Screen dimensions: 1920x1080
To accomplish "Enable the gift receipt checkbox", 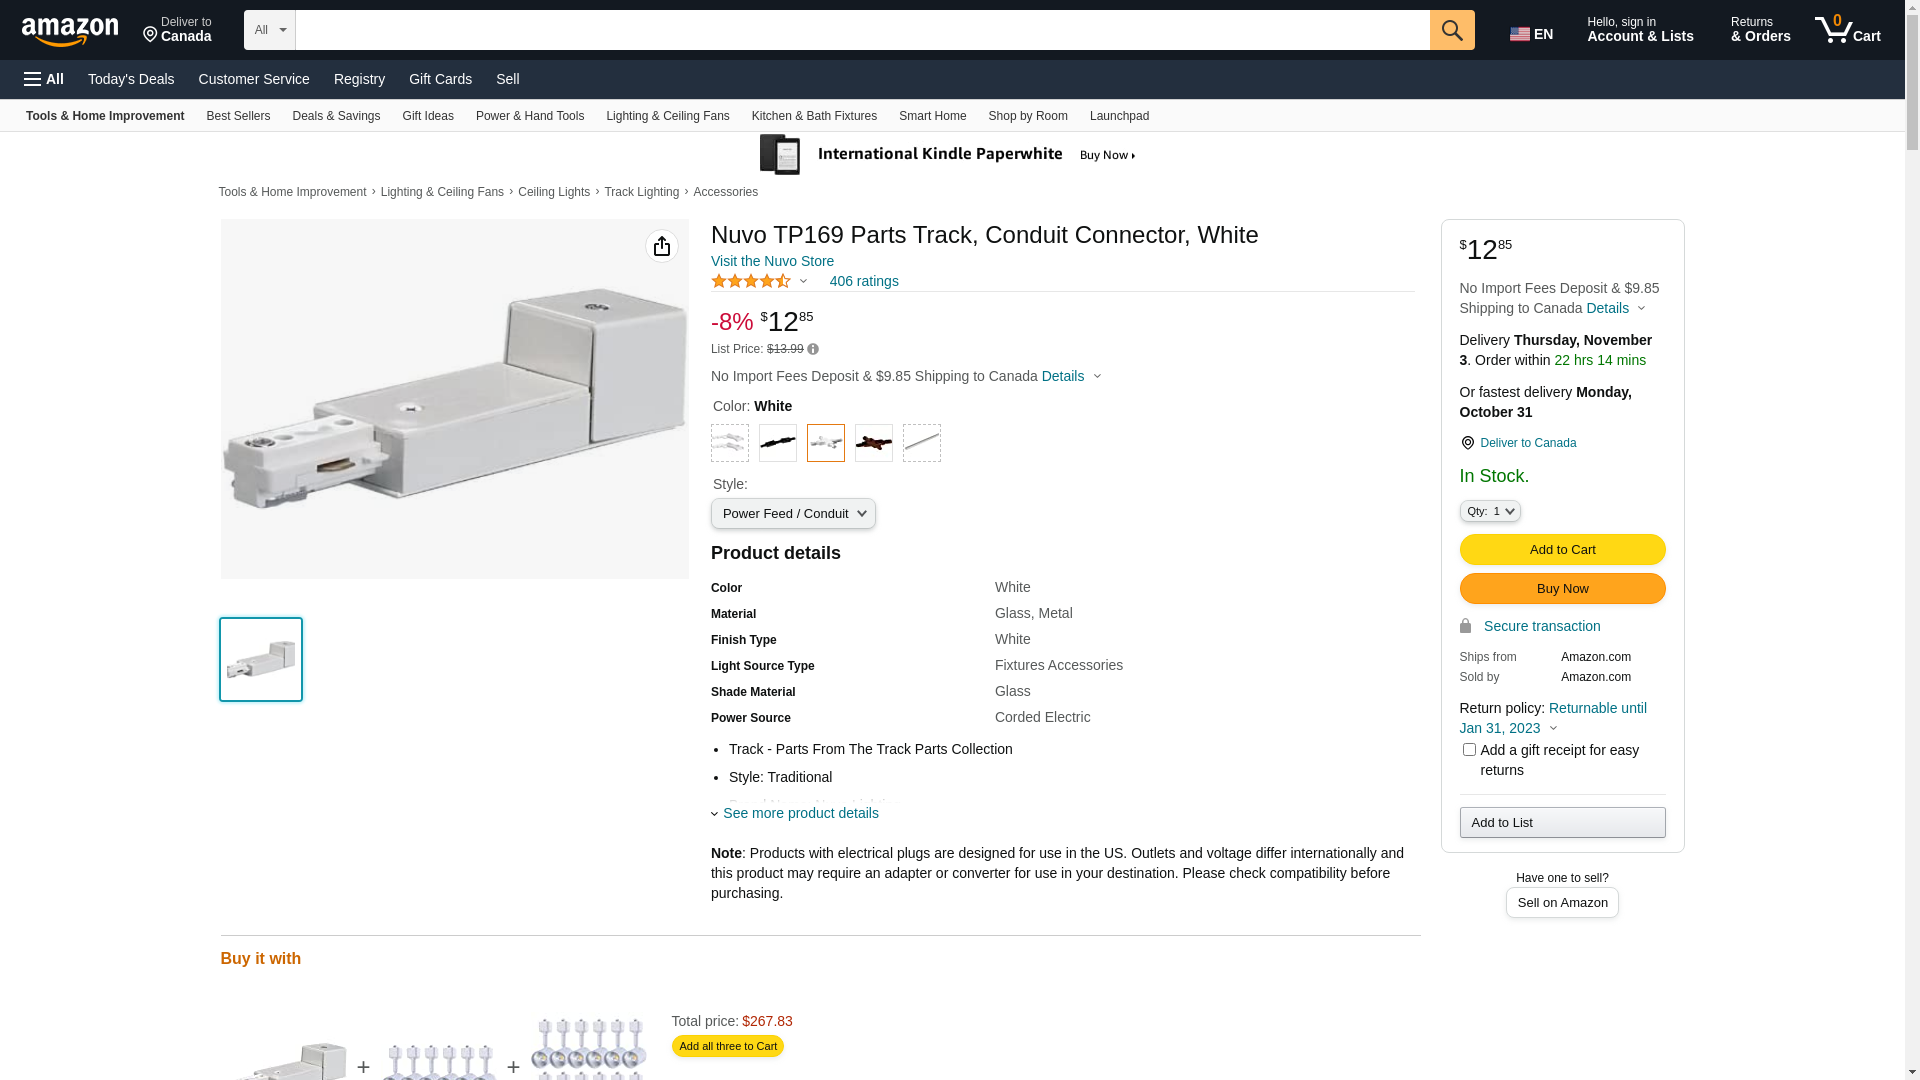I will point(1469,750).
